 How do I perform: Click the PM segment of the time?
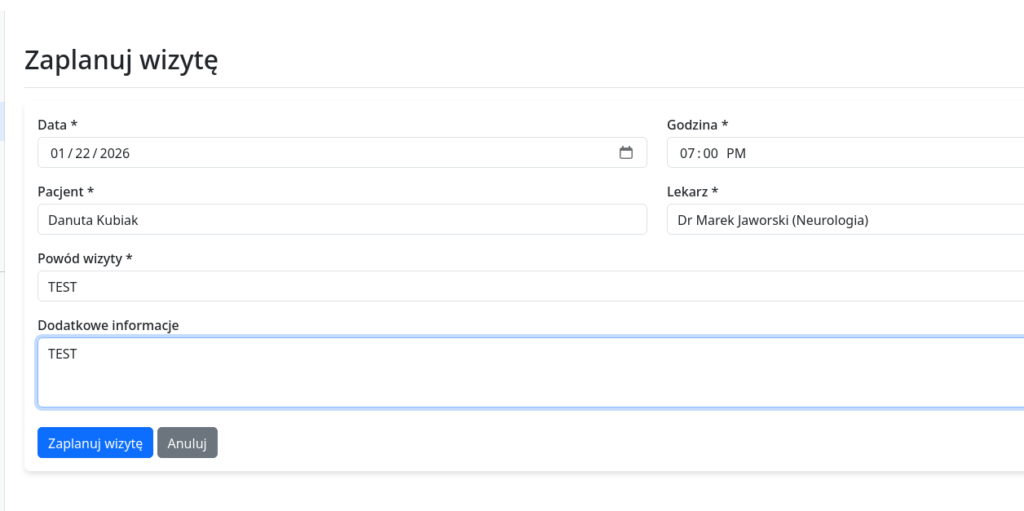[736, 153]
